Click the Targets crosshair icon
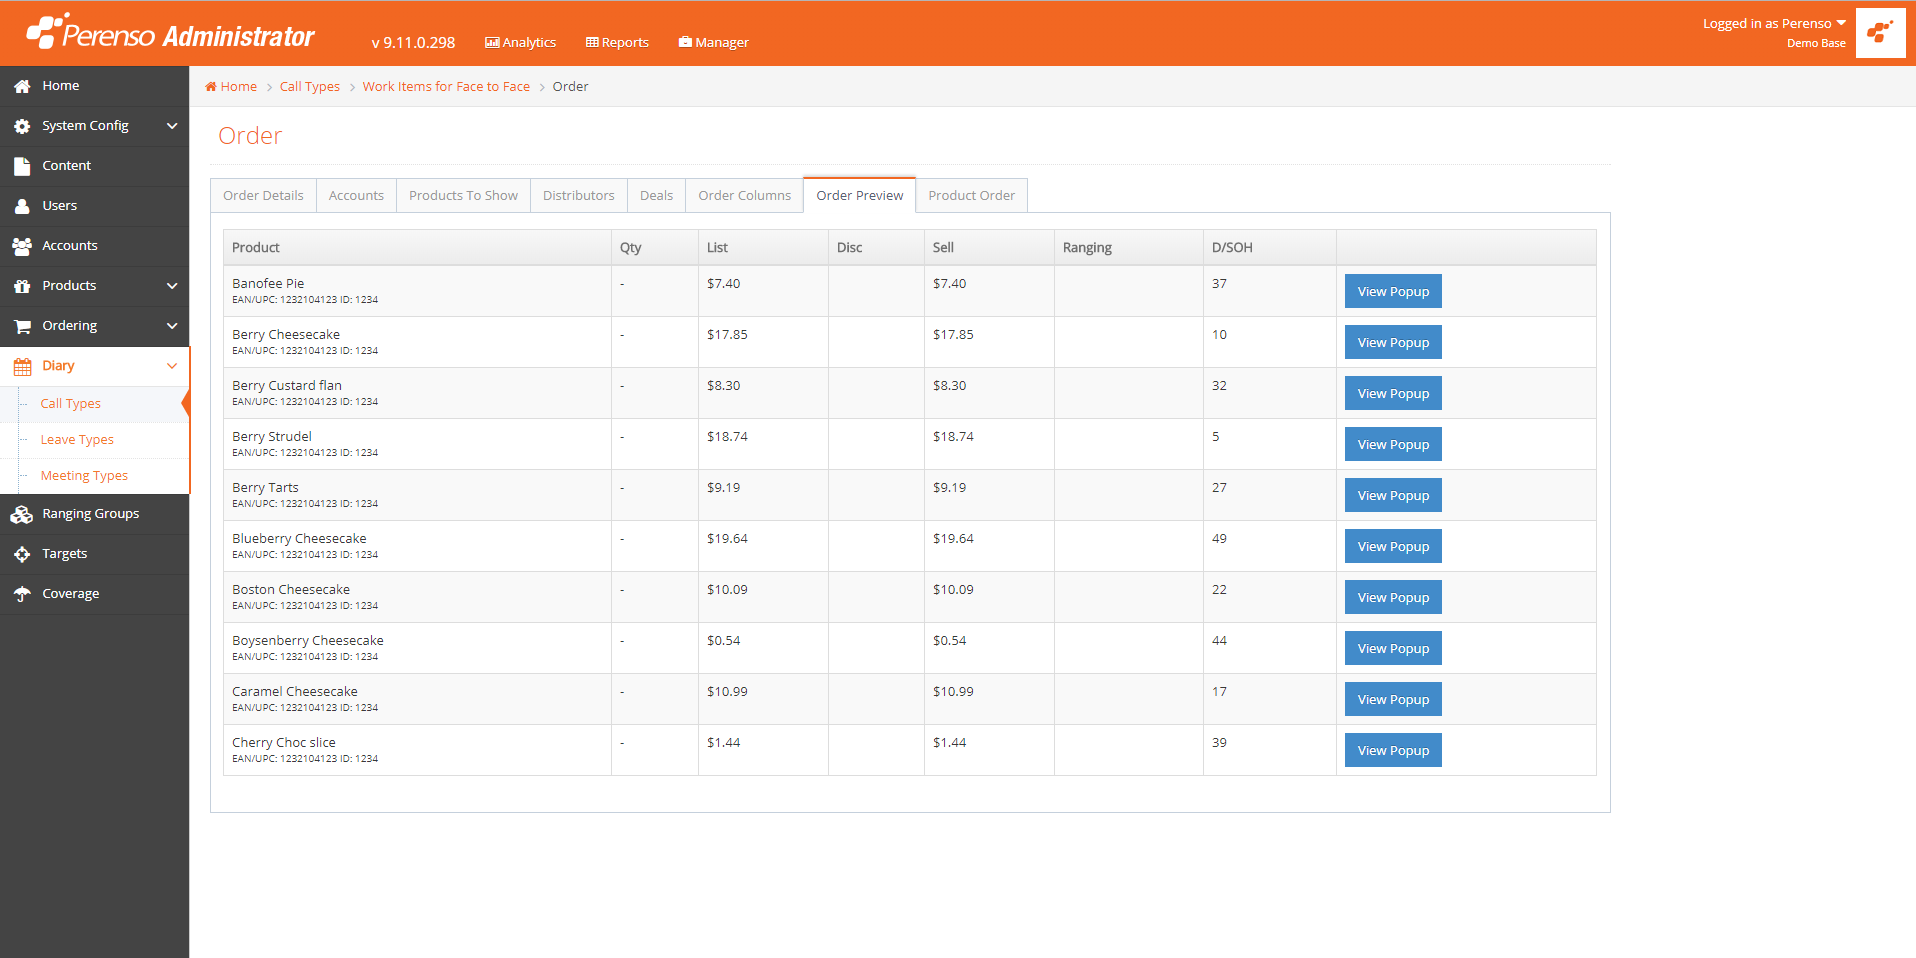Viewport: 1916px width, 958px height. [22, 554]
